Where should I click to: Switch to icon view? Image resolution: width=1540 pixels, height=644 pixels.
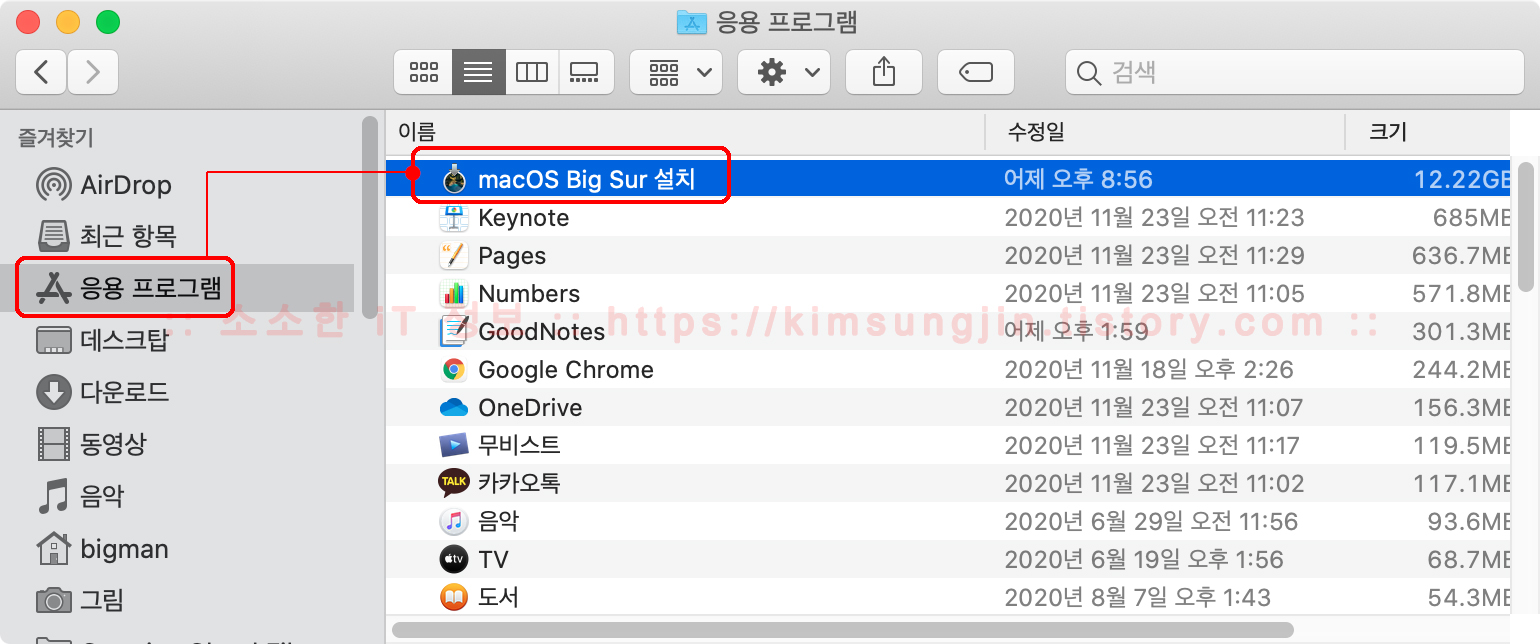click(423, 72)
